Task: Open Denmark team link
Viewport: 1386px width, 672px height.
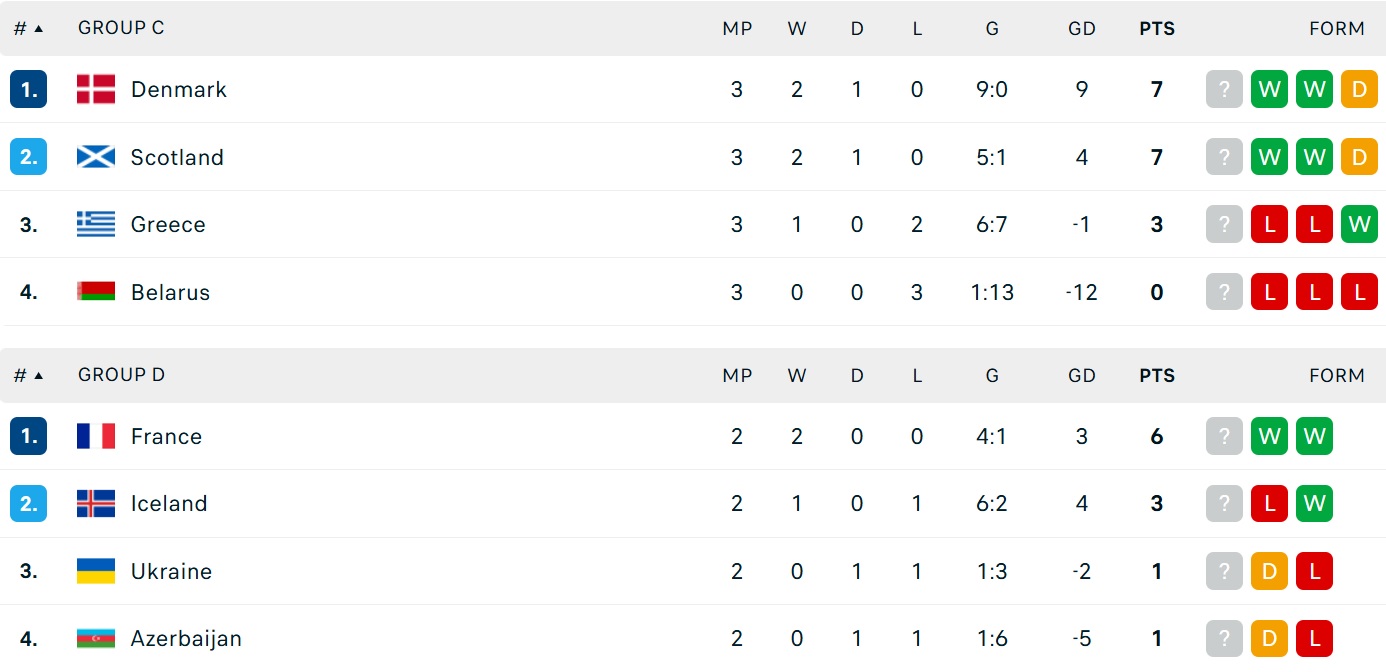Action: (179, 89)
